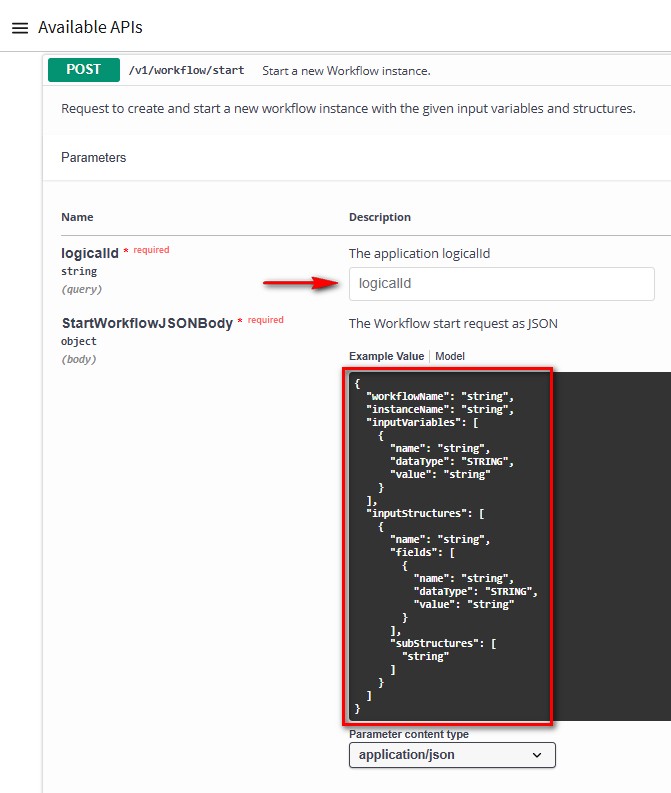The image size is (671, 793).
Task: Click the example JSON body code block
Action: 450,545
